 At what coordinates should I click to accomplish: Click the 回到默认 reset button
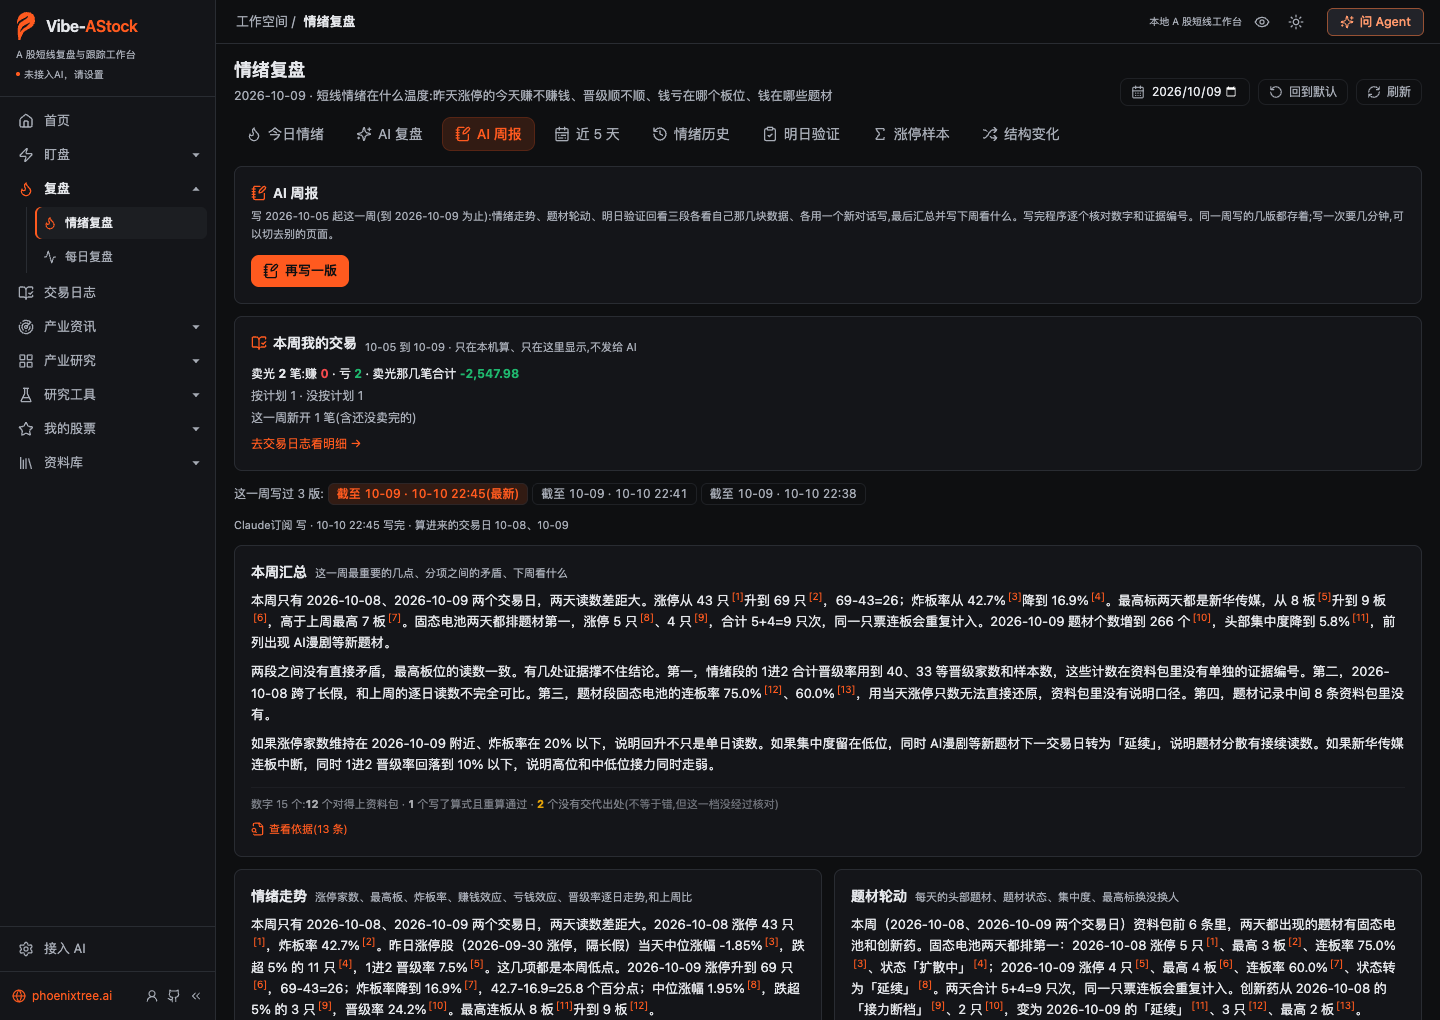pyautogui.click(x=1303, y=92)
